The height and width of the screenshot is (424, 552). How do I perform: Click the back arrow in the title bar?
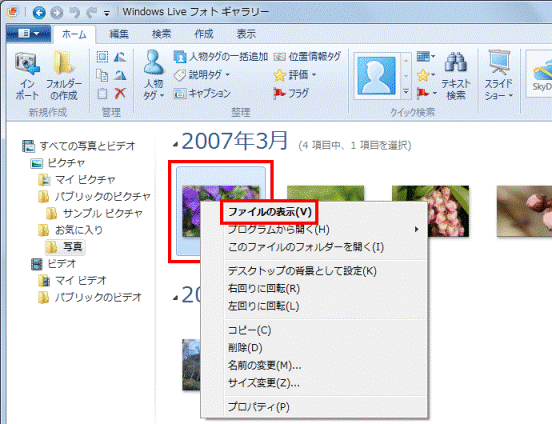point(39,13)
